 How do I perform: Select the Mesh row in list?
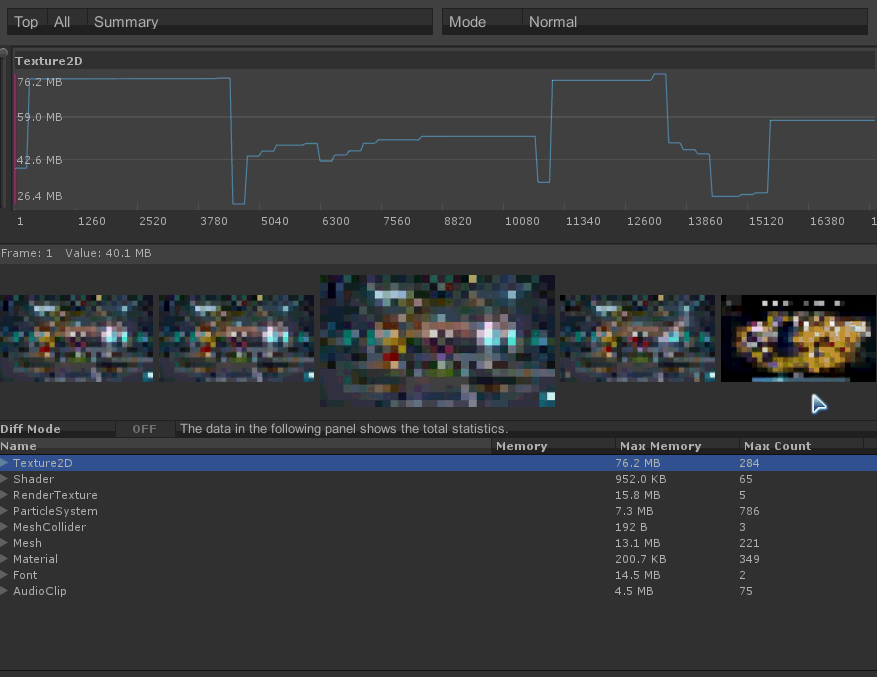[x=28, y=543]
